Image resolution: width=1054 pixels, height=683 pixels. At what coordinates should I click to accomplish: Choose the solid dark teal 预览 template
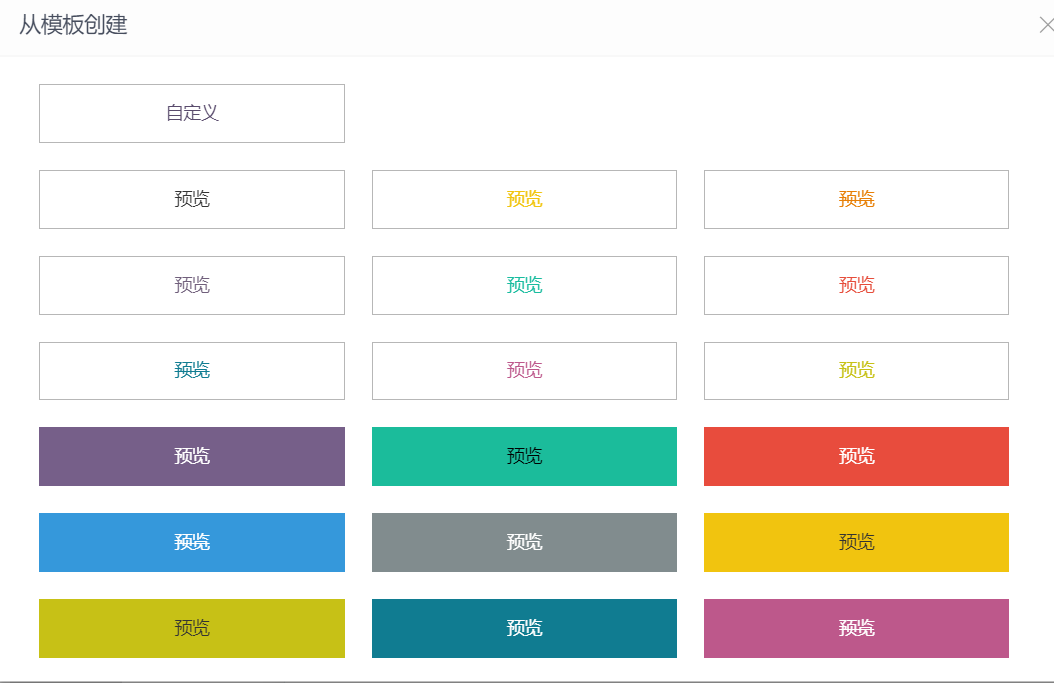(524, 628)
